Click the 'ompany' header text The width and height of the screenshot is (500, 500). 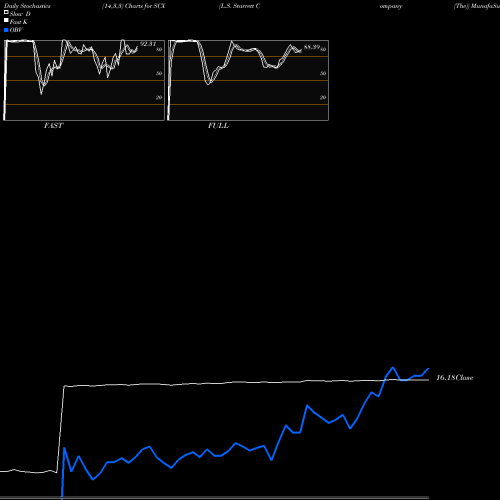click(391, 6)
